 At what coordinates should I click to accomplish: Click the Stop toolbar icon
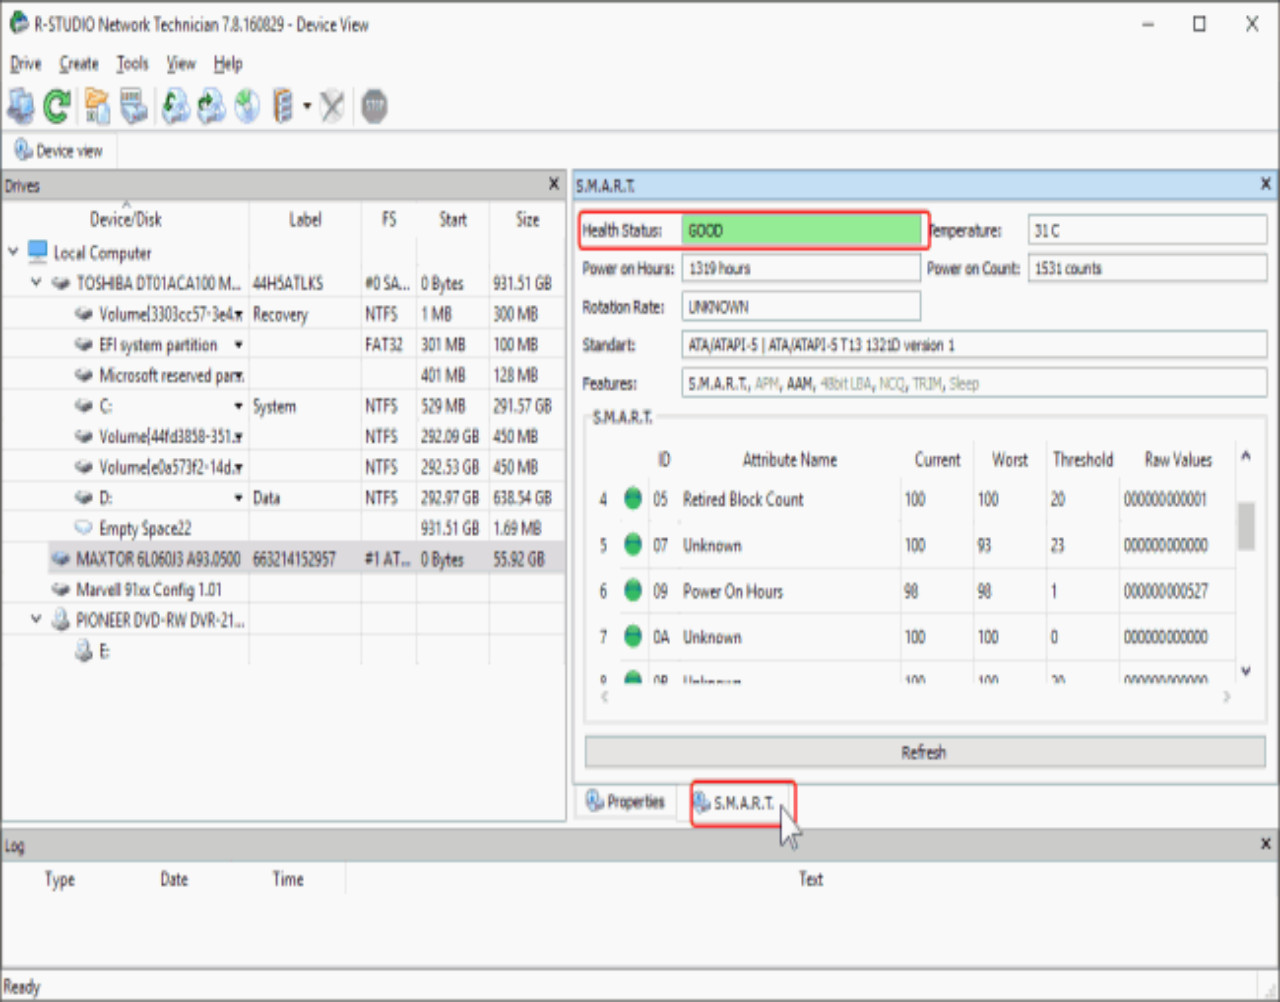(374, 106)
